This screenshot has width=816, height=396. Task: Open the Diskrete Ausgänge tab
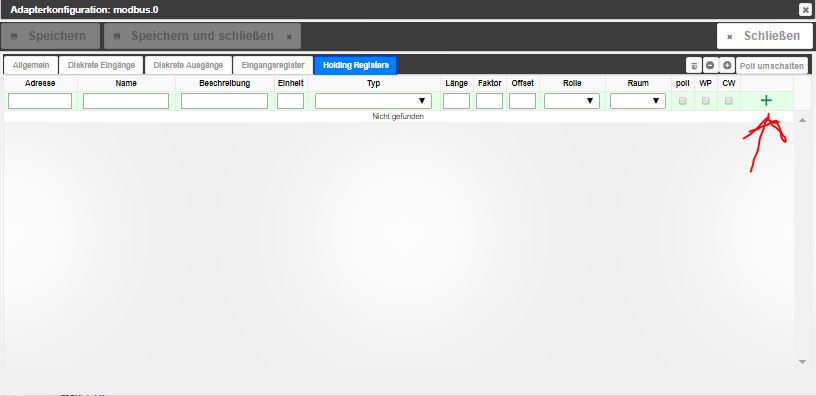coord(188,66)
